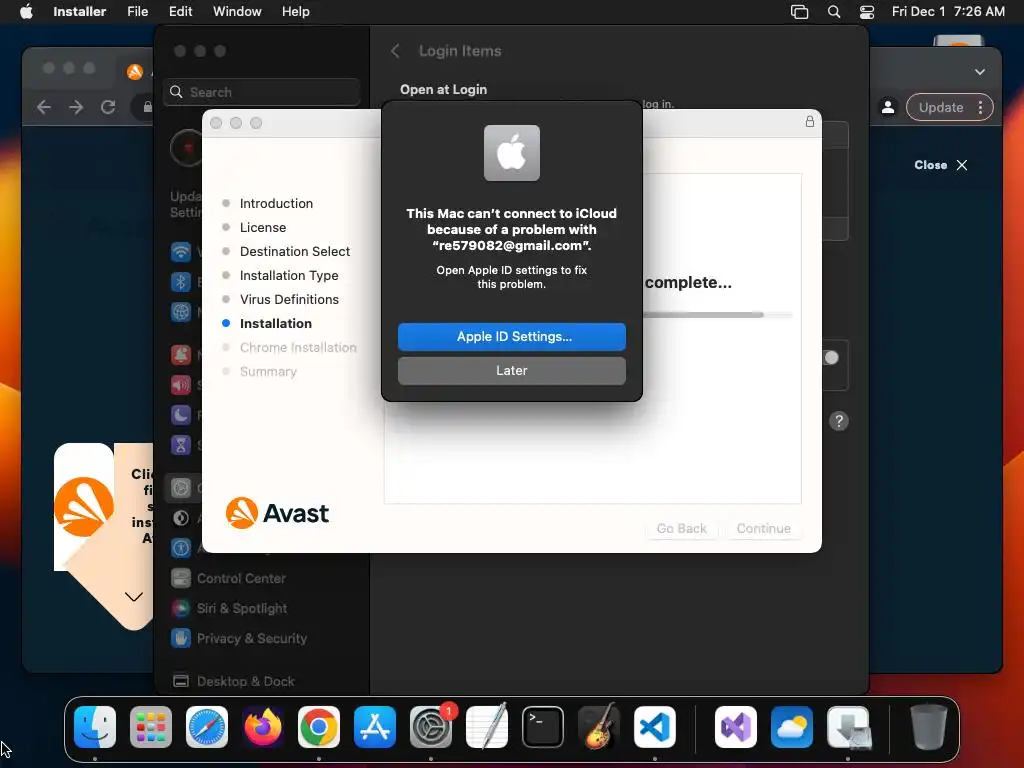Click Apple ID Settings button
This screenshot has width=1024, height=768.
coord(511,336)
